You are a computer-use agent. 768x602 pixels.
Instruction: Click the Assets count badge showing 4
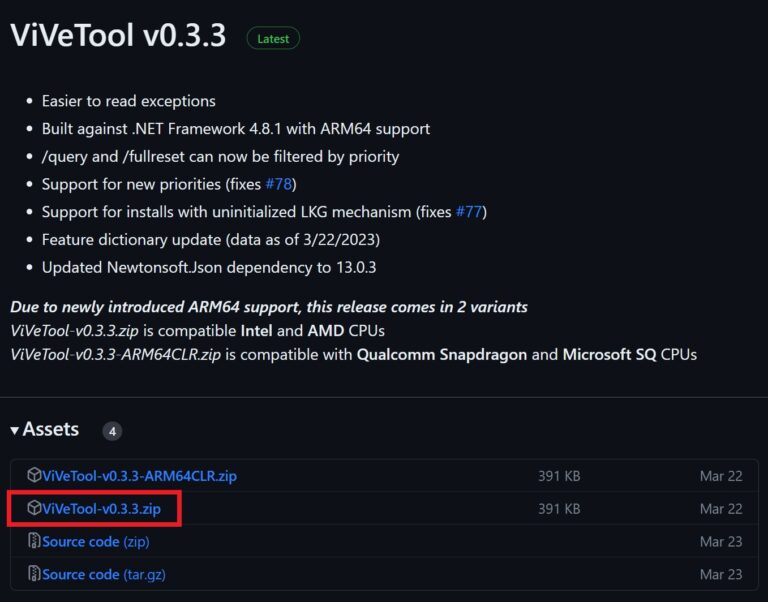112,431
